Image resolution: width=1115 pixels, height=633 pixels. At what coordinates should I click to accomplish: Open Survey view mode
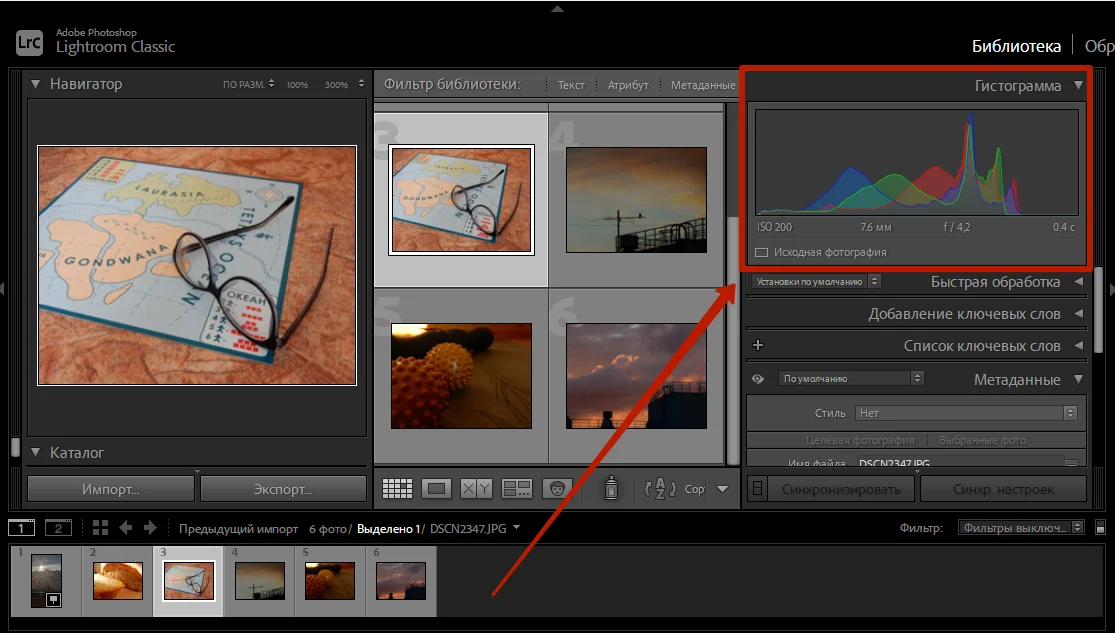coord(517,489)
